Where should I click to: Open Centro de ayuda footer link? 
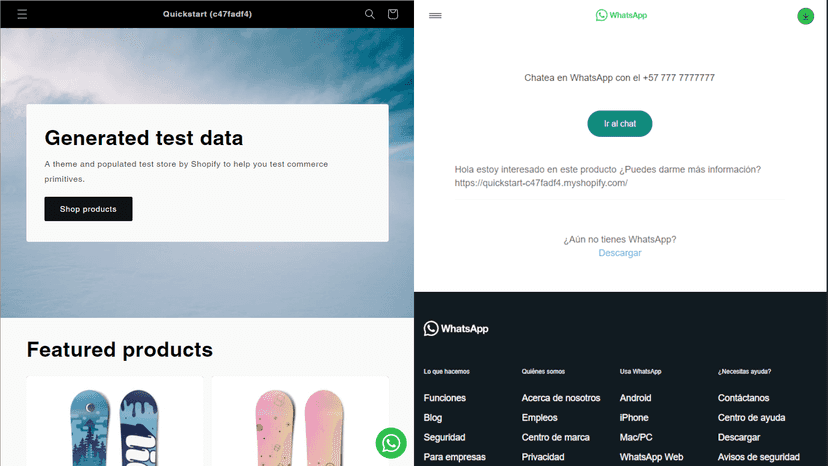click(751, 417)
